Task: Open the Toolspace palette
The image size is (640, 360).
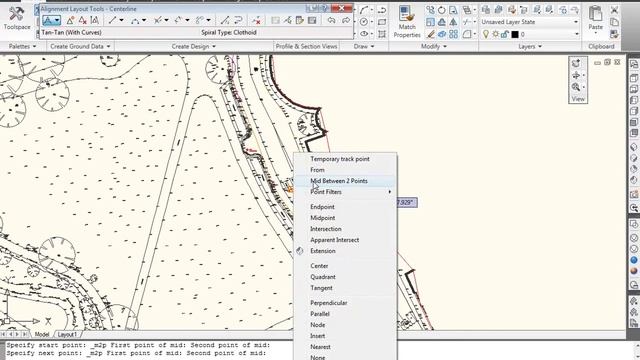Action: tap(17, 19)
